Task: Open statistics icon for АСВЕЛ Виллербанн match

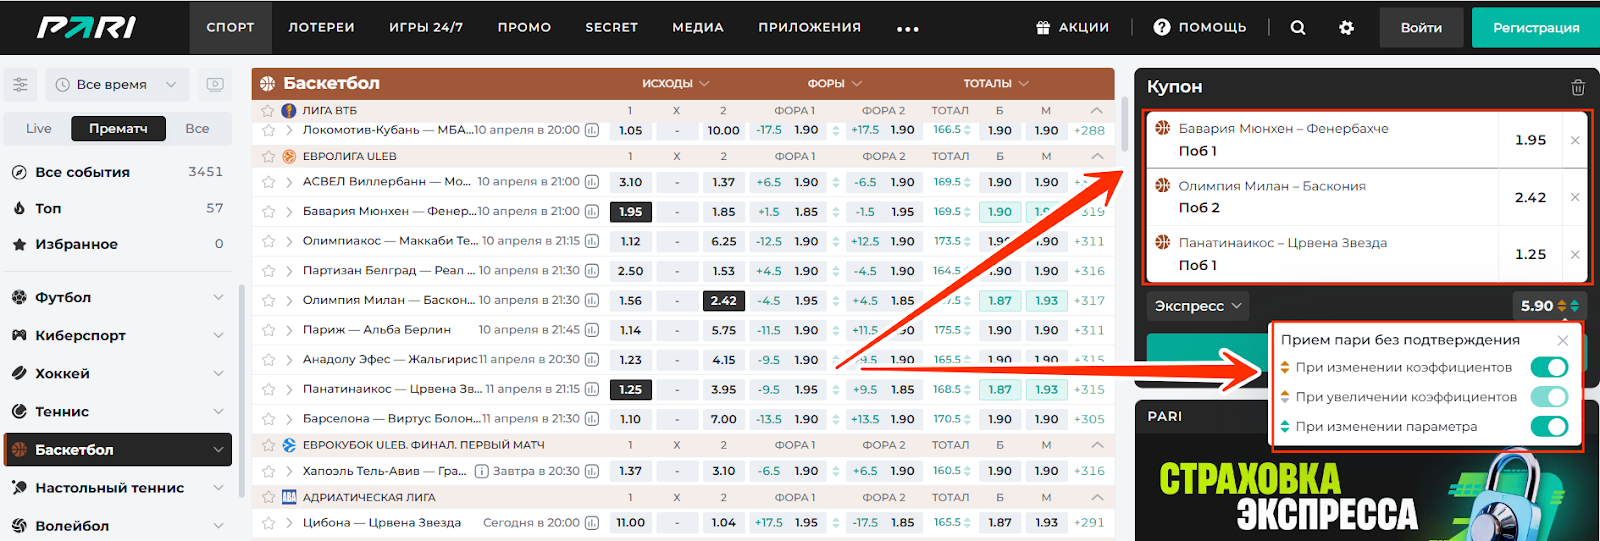Action: (x=592, y=182)
